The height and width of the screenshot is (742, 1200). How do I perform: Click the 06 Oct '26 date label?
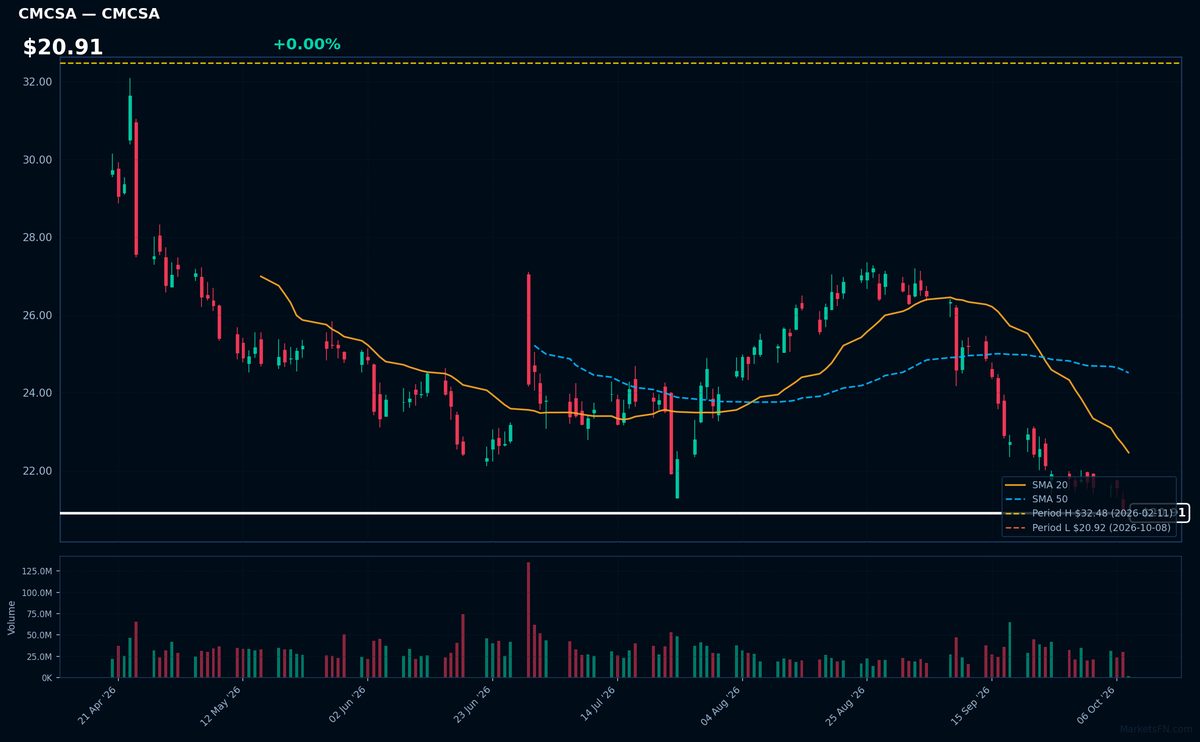point(1097,704)
